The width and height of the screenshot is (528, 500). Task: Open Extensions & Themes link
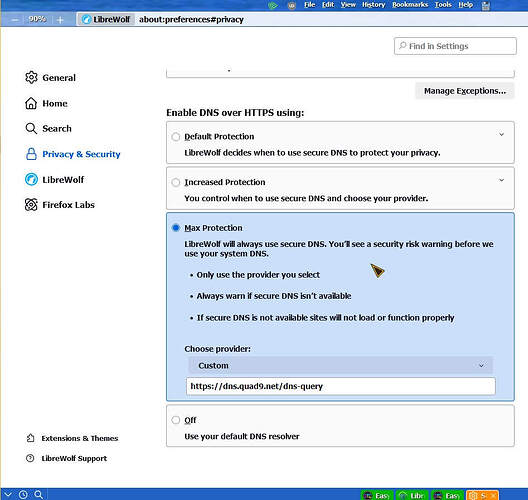pyautogui.click(x=80, y=438)
